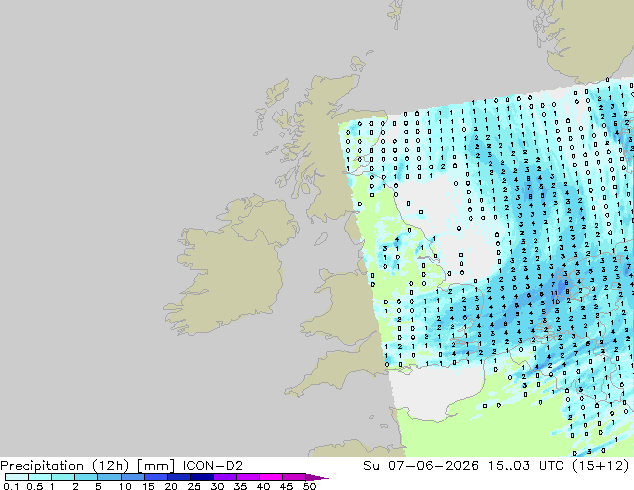Click the 0.1–0.5 mm legend color swatch

(x=17, y=477)
